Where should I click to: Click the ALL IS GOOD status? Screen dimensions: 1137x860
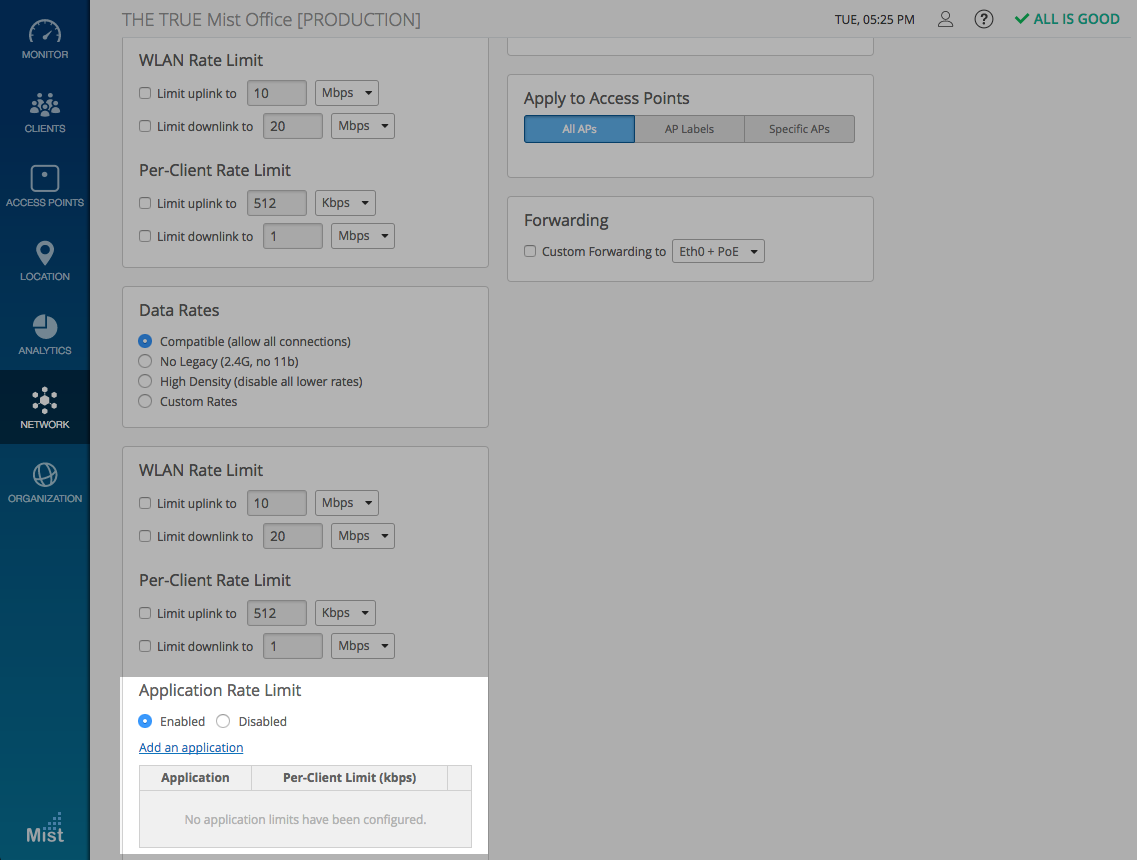pos(1067,20)
